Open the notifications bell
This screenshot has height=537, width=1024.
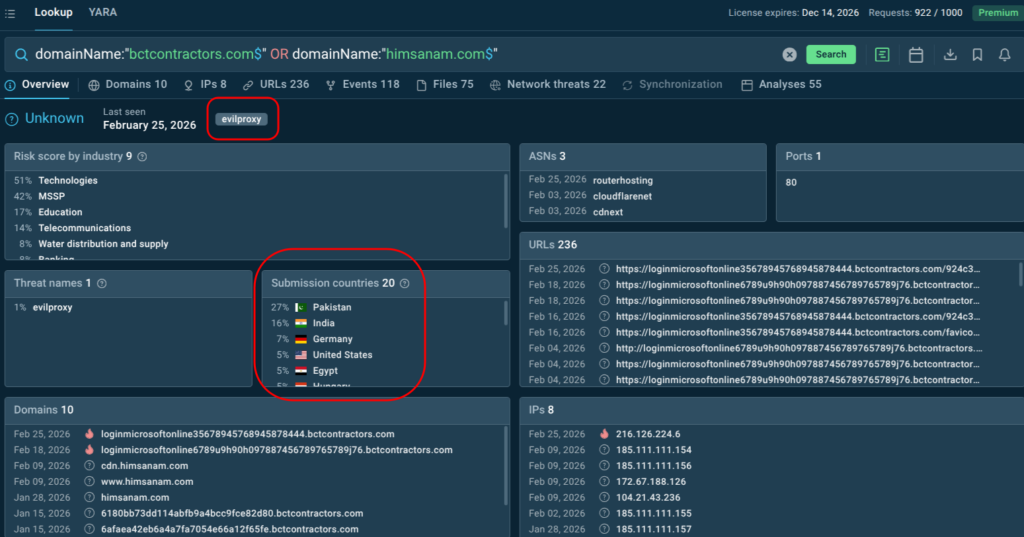1005,55
